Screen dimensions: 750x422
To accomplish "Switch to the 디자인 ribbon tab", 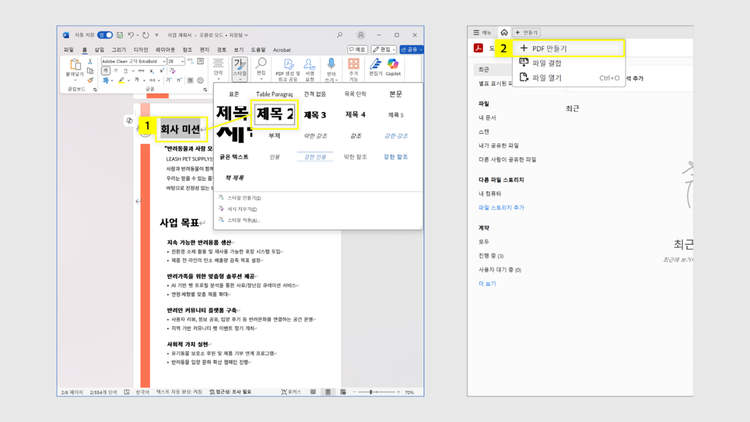I will [141, 50].
